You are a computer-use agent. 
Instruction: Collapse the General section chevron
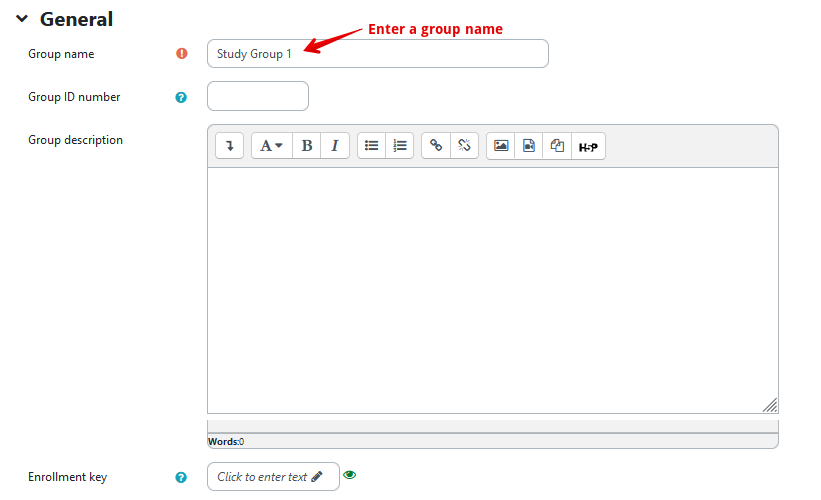(x=22, y=19)
